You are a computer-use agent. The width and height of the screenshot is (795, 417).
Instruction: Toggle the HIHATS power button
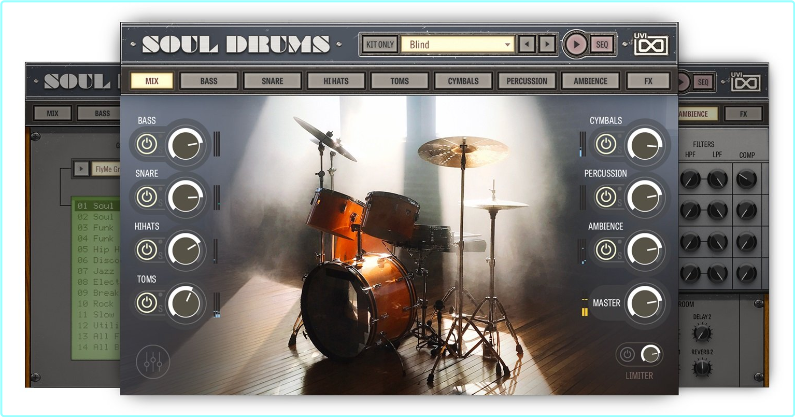coord(147,250)
